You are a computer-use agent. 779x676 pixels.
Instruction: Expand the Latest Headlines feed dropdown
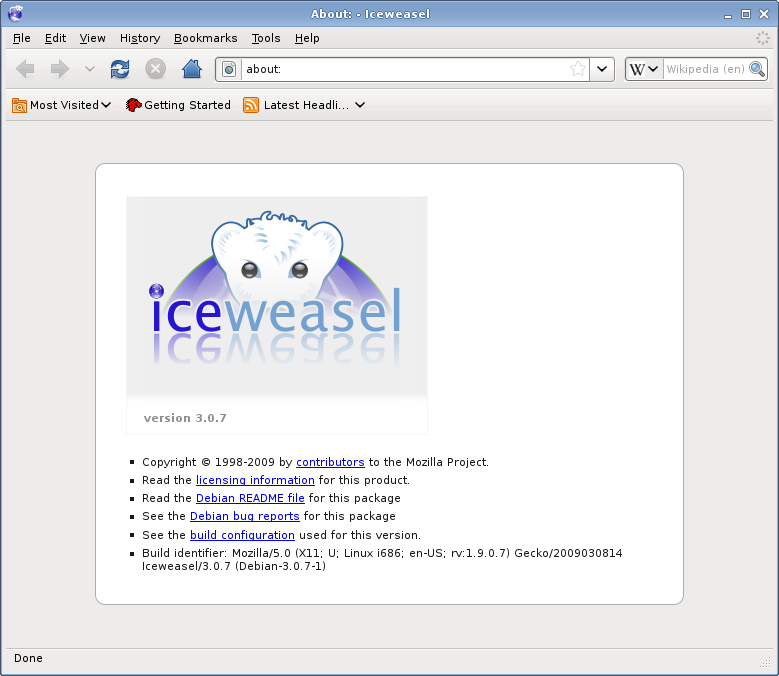(360, 105)
